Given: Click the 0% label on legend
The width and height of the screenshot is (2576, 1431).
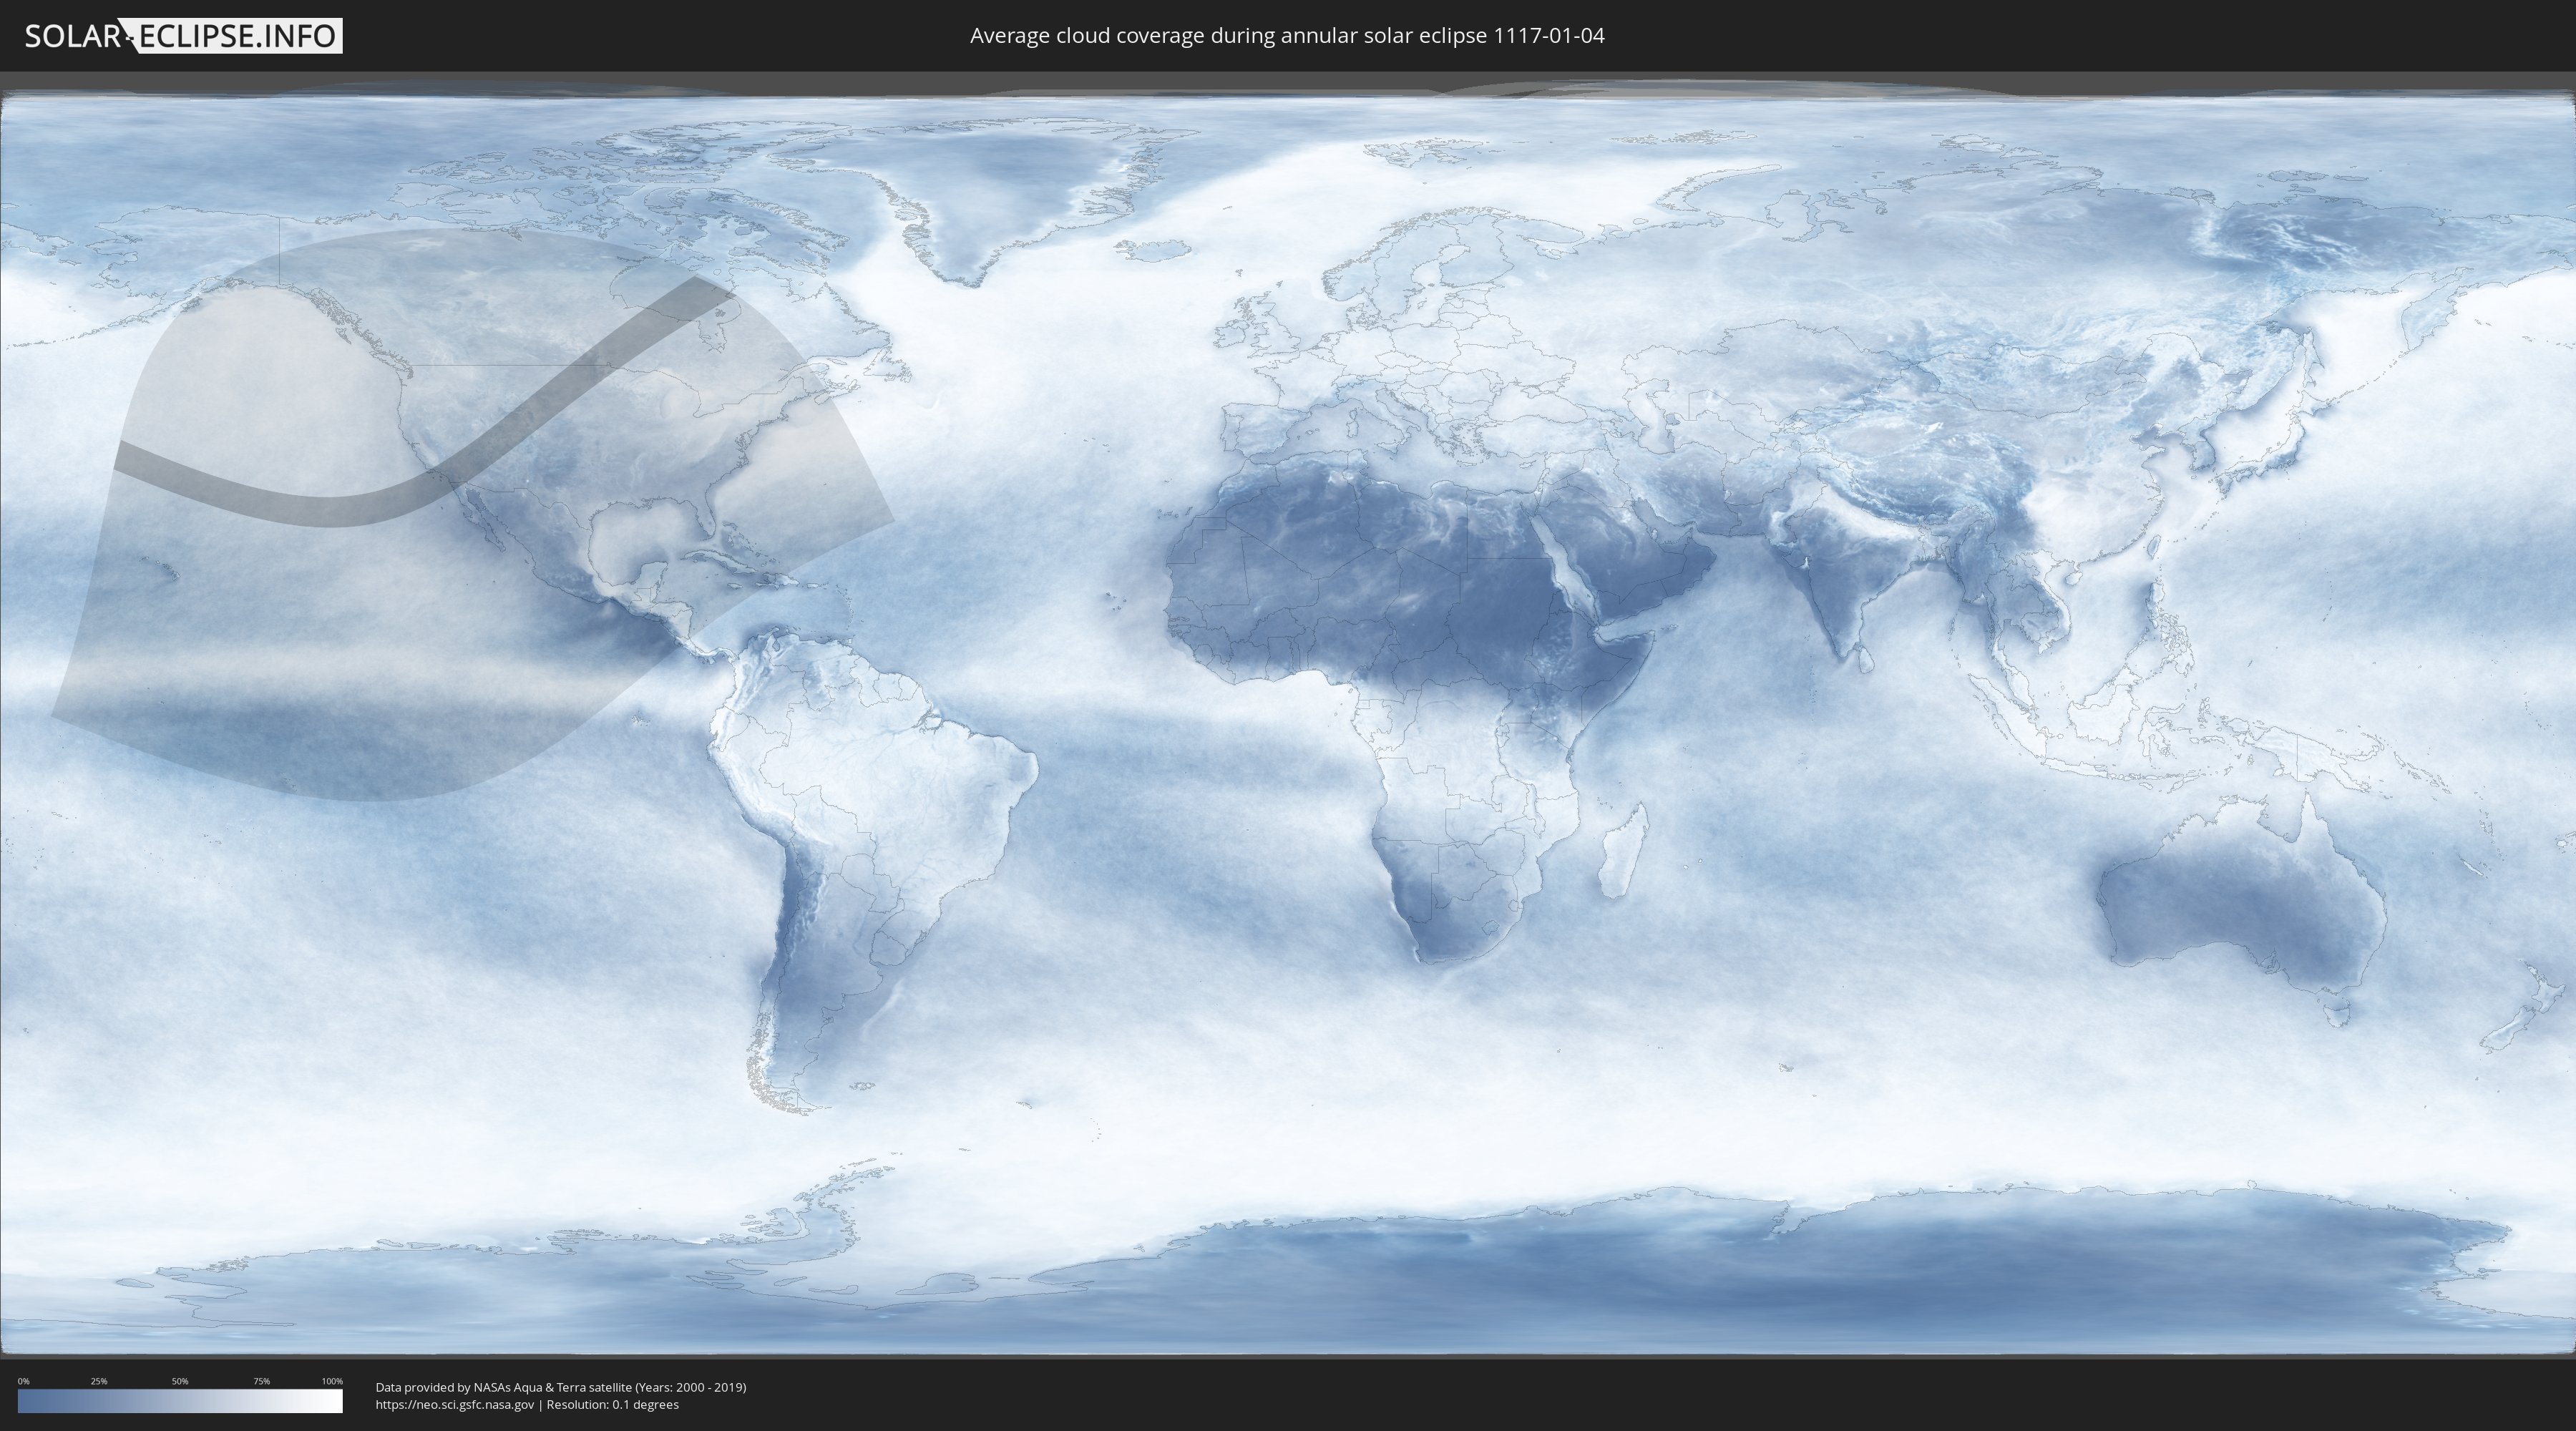Looking at the screenshot, I should click(23, 1381).
